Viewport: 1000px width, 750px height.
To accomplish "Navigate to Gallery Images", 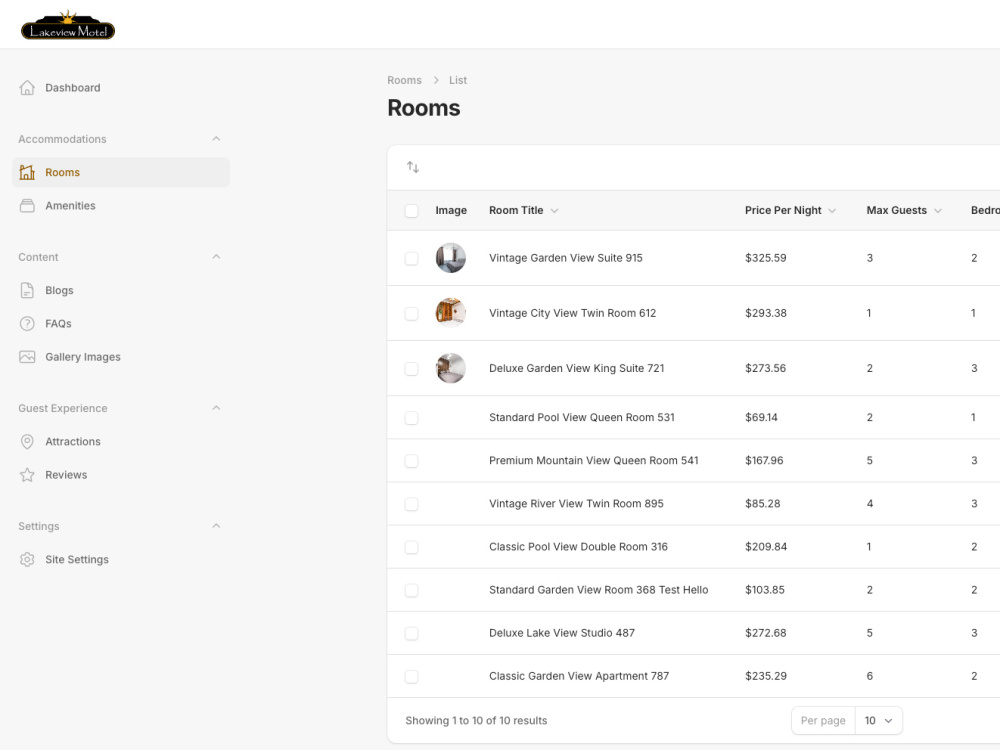I will coord(121,357).
